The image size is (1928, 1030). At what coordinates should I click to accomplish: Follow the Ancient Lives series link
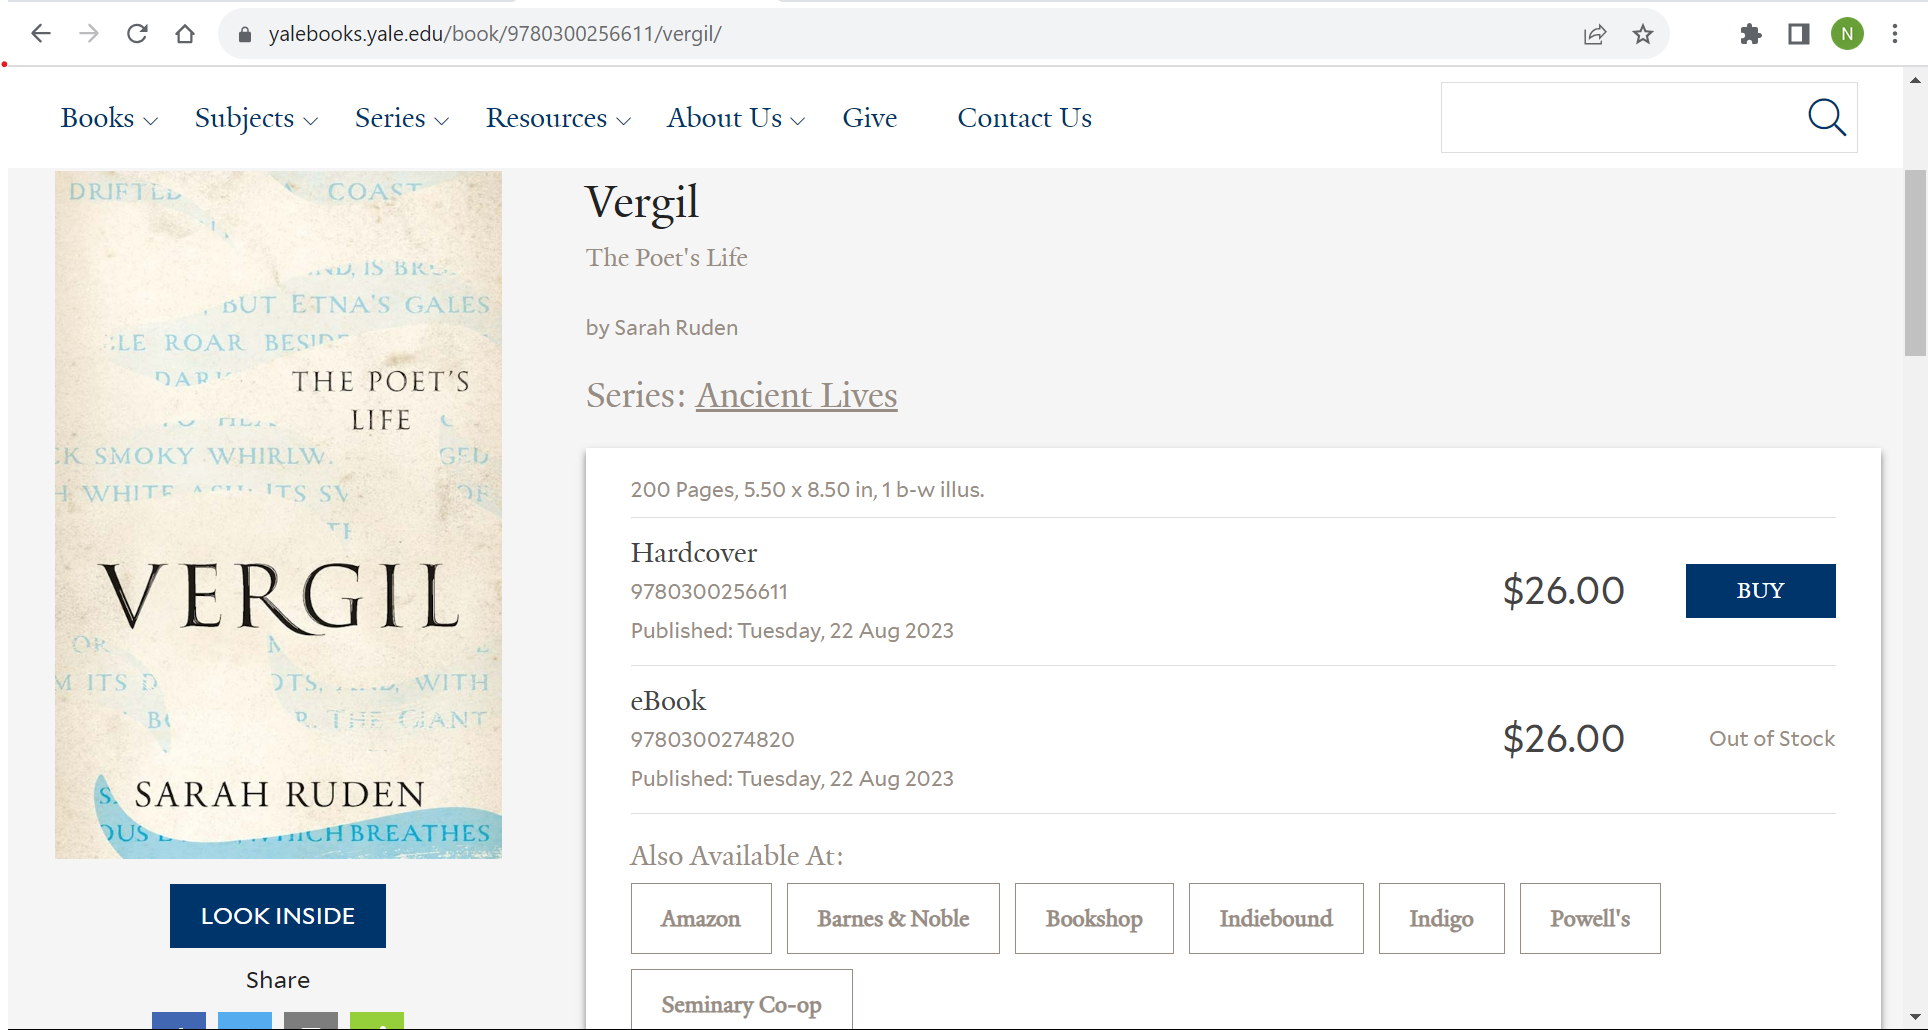pos(796,395)
